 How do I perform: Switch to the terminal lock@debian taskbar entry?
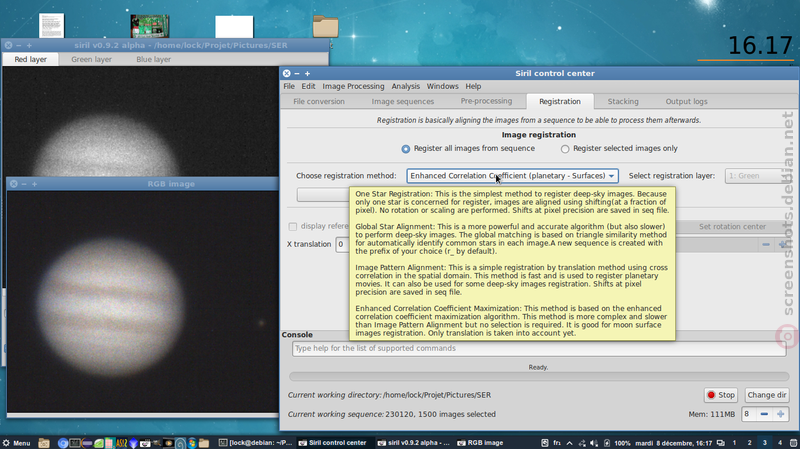click(256, 443)
